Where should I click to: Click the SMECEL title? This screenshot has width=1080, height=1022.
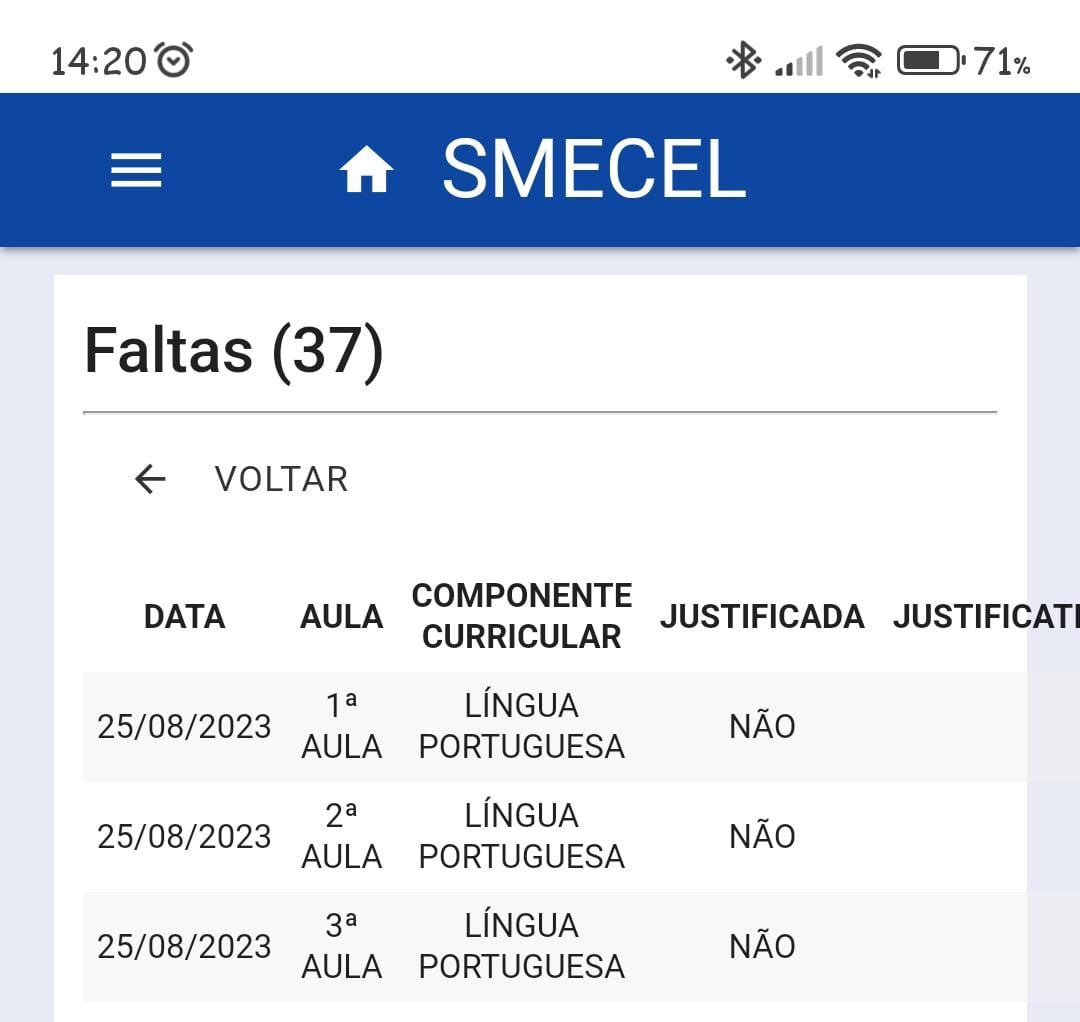594,168
